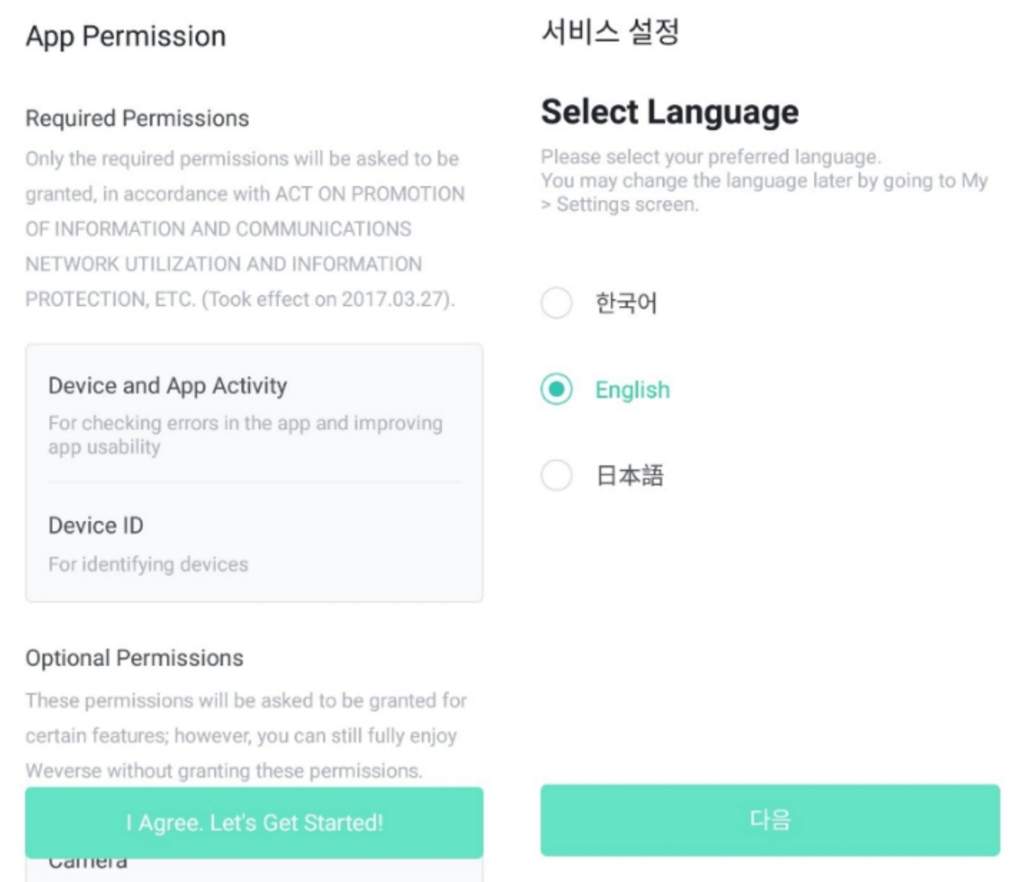The height and width of the screenshot is (882, 1024).
Task: Click the optional permissions Weverse description text
Action: pos(245,736)
